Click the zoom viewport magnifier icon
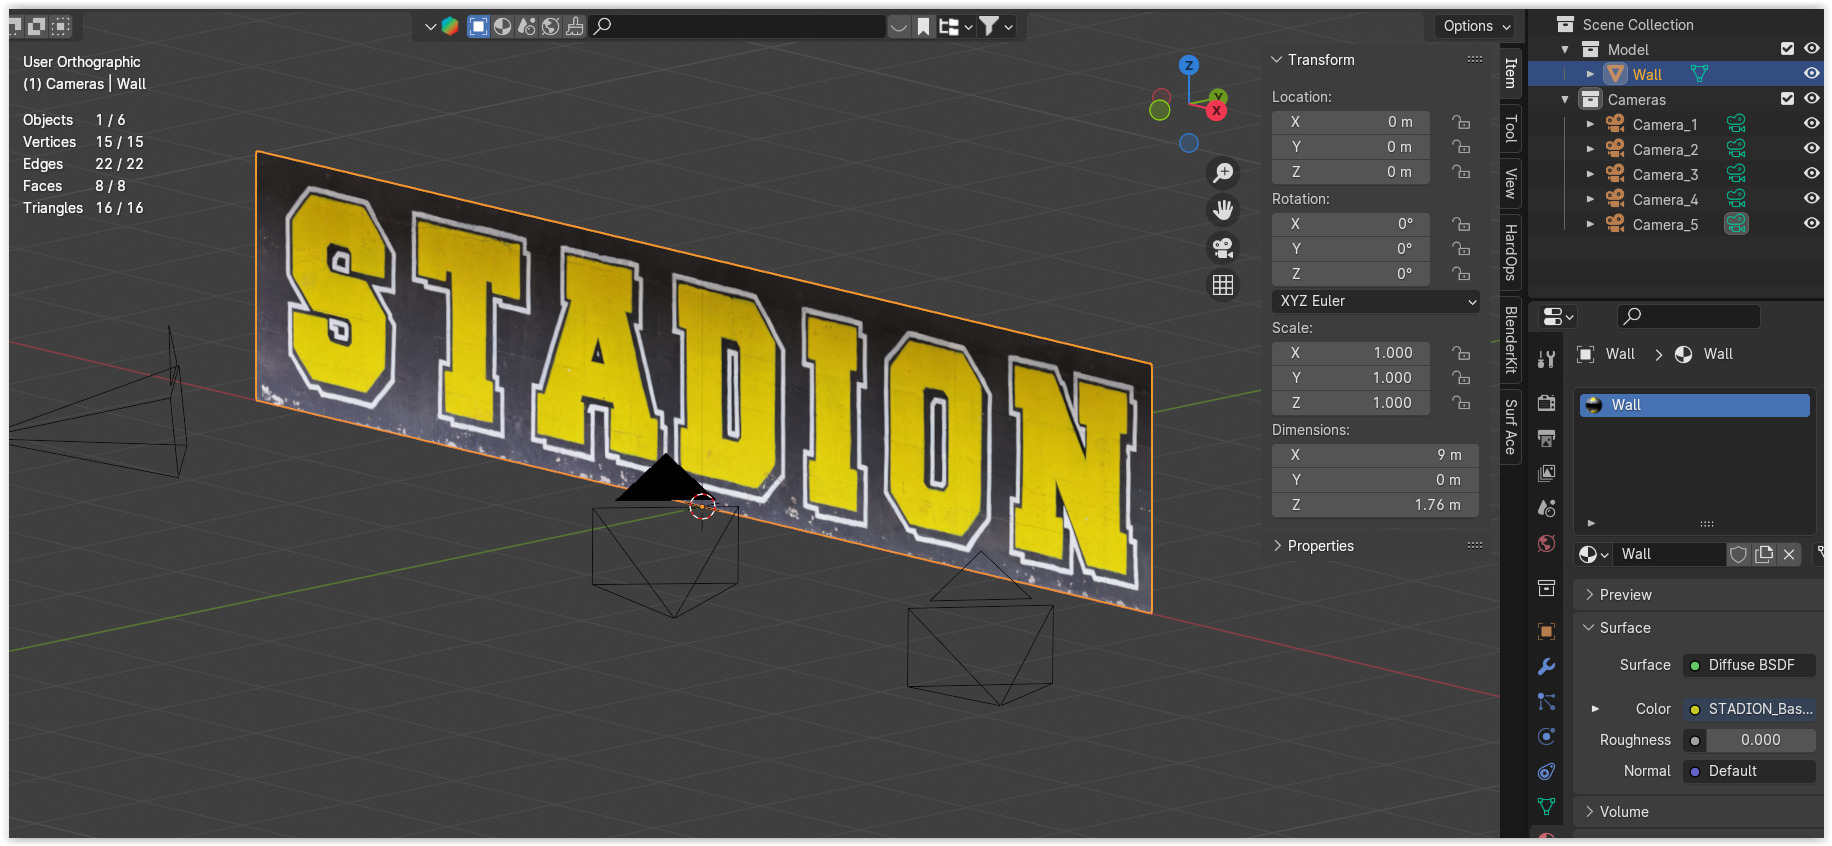This screenshot has height=846, width=1832. pyautogui.click(x=1223, y=173)
